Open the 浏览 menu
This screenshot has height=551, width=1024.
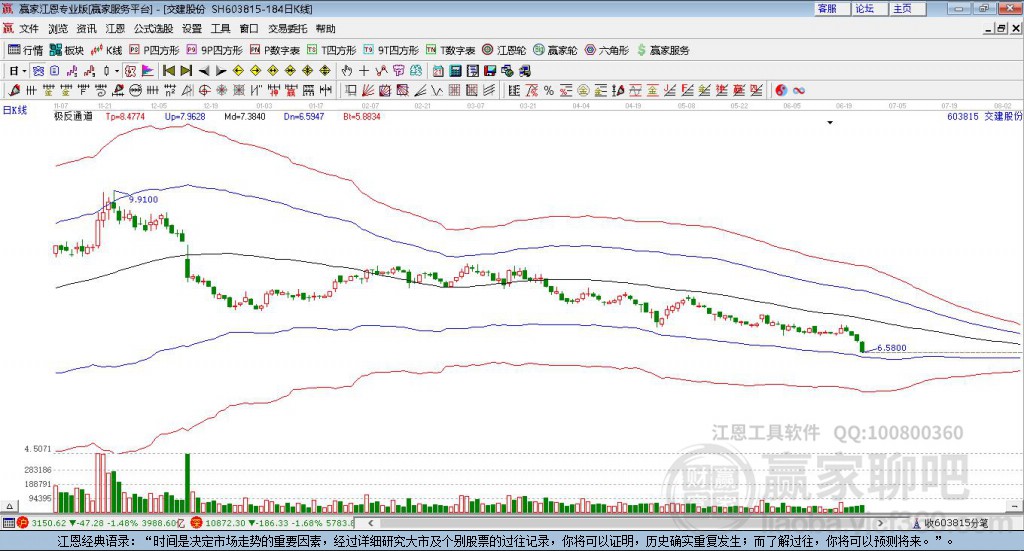click(57, 29)
